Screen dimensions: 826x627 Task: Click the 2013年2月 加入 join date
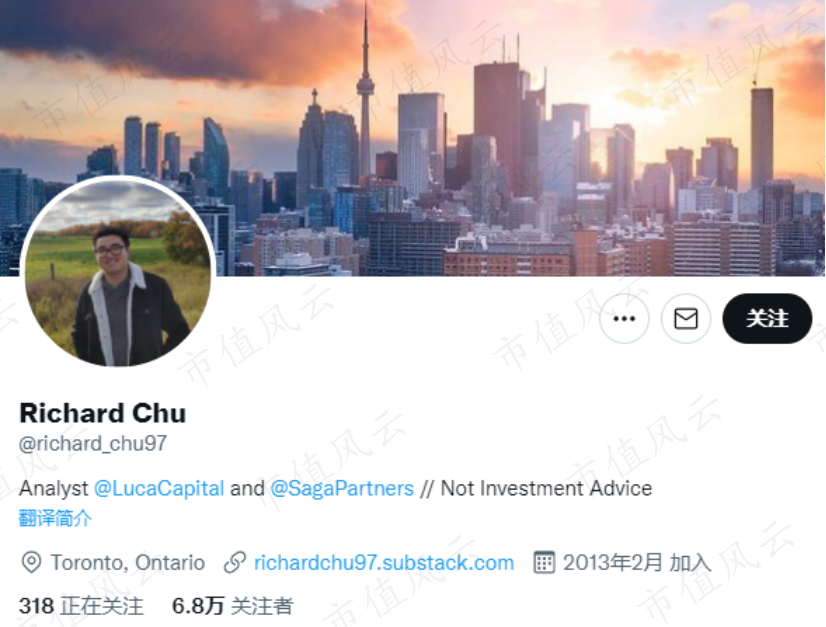637,563
